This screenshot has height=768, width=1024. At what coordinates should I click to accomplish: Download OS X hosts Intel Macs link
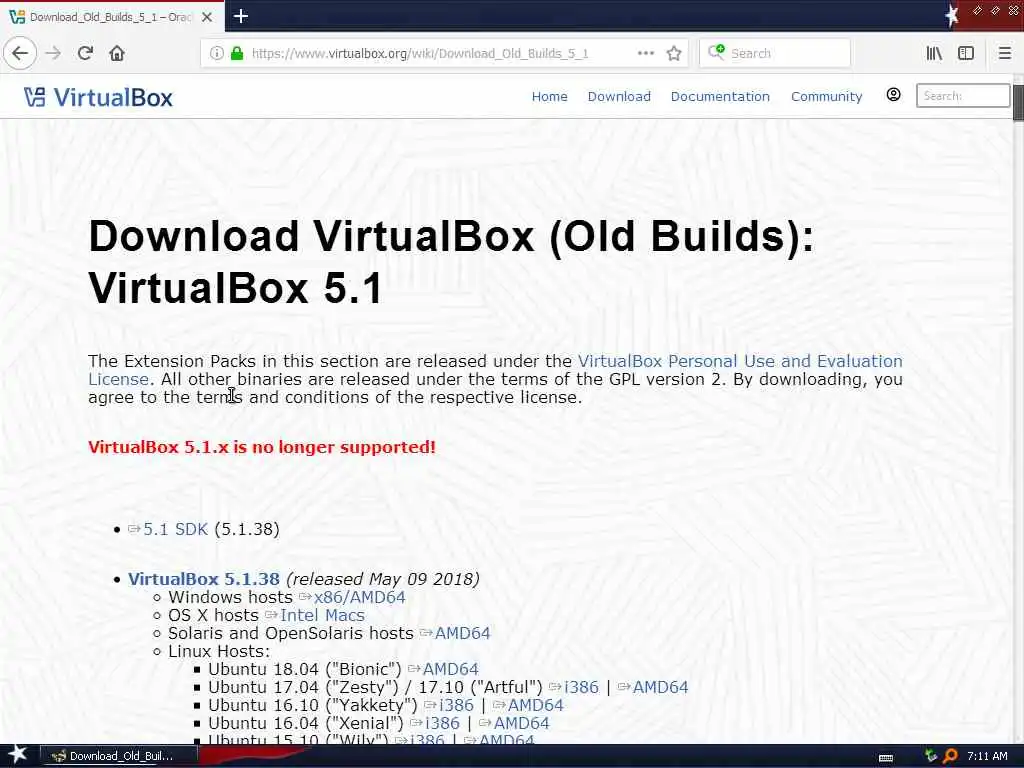pyautogui.click(x=322, y=615)
